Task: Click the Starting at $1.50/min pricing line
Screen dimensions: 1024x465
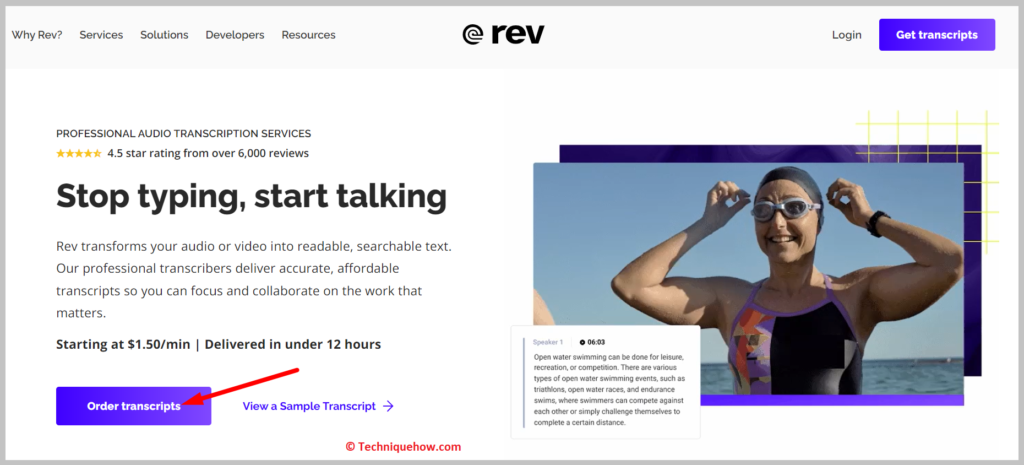Action: [x=218, y=344]
